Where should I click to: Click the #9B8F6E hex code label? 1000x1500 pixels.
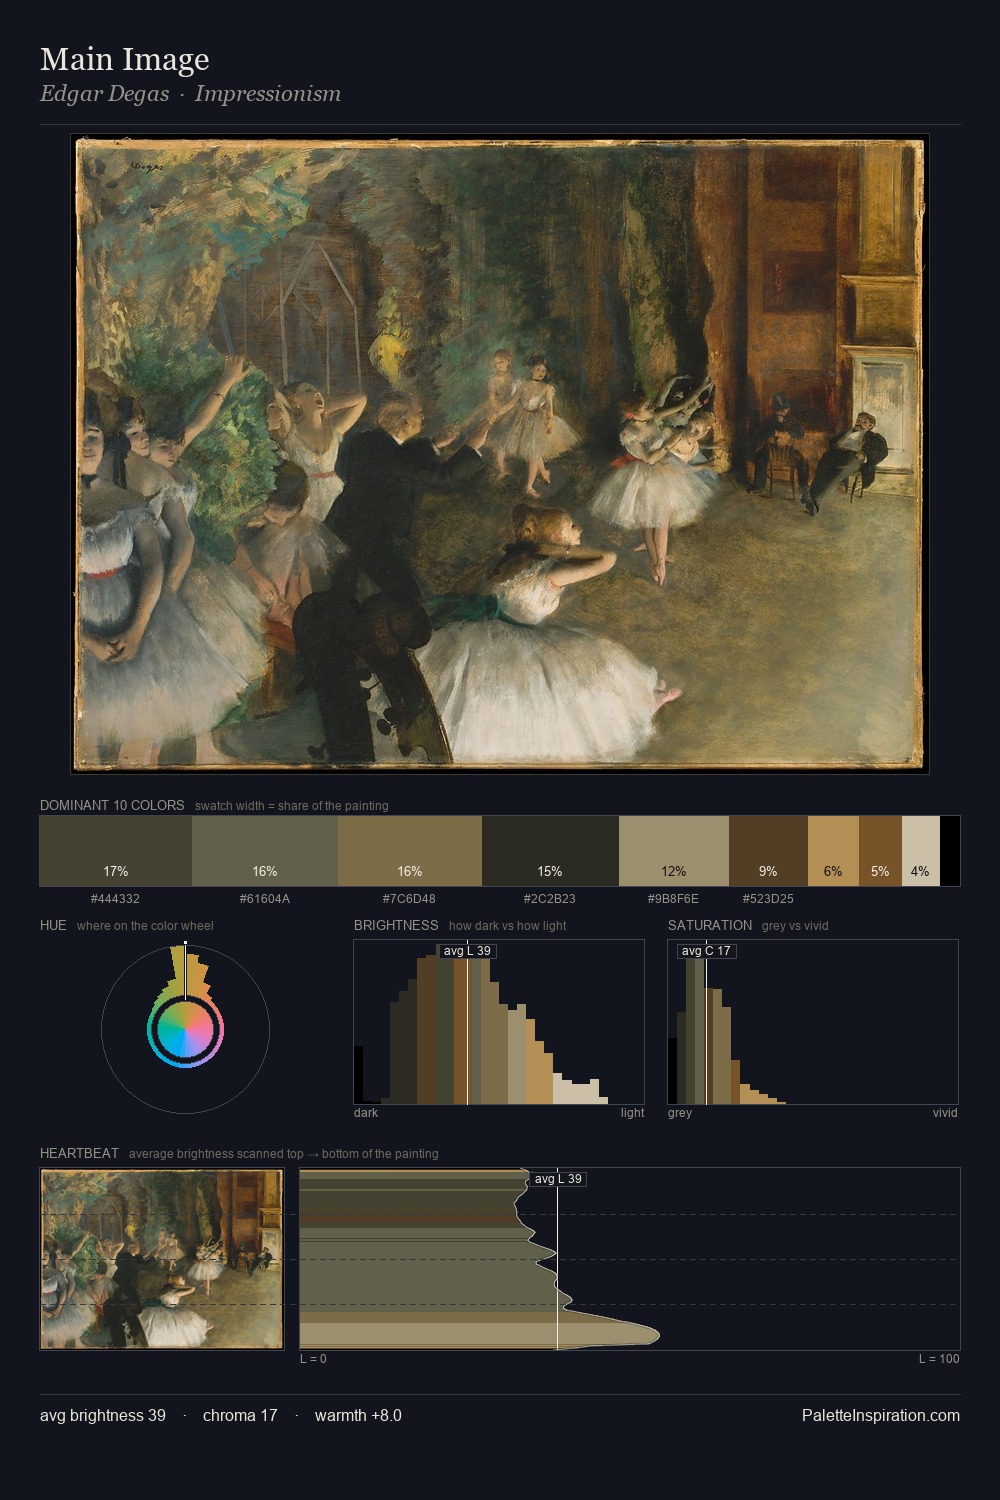pyautogui.click(x=674, y=899)
